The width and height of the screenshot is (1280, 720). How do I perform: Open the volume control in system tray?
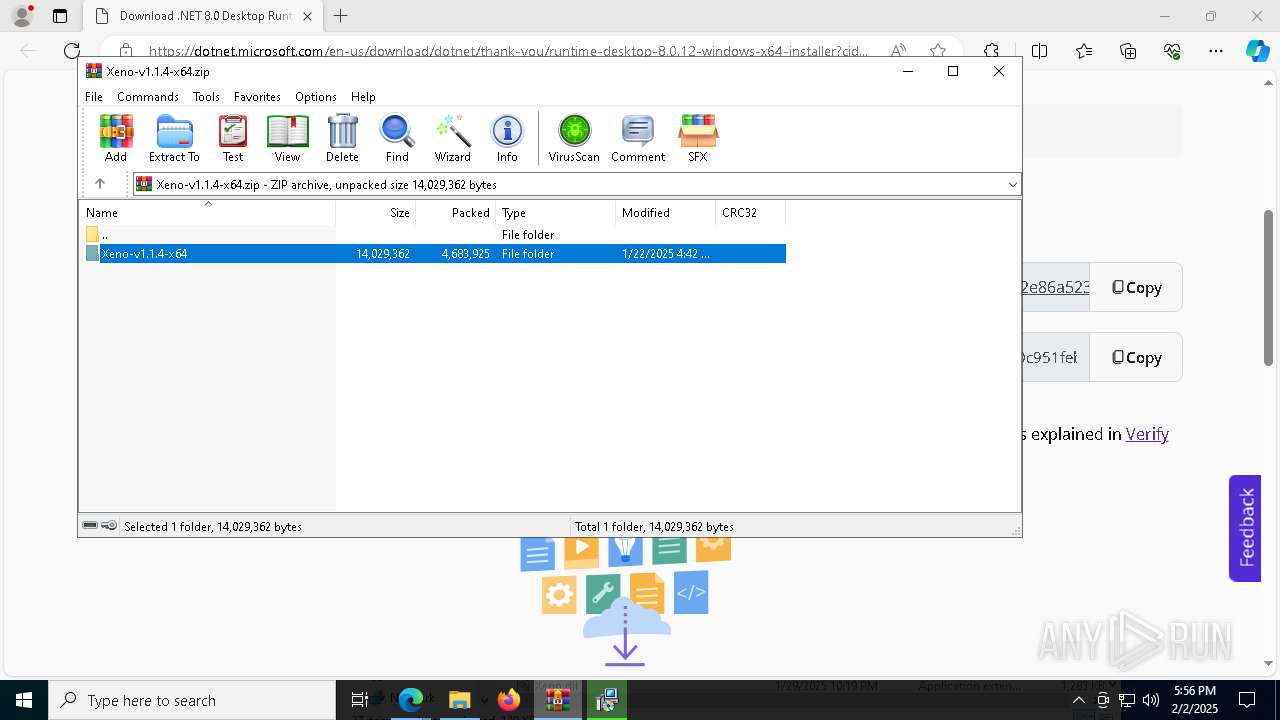(x=1151, y=700)
